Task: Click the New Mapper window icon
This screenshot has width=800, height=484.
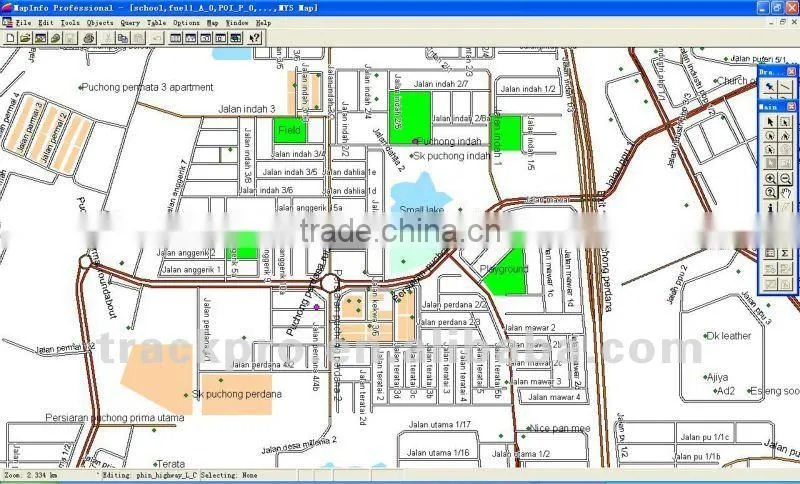Action: tap(191, 38)
